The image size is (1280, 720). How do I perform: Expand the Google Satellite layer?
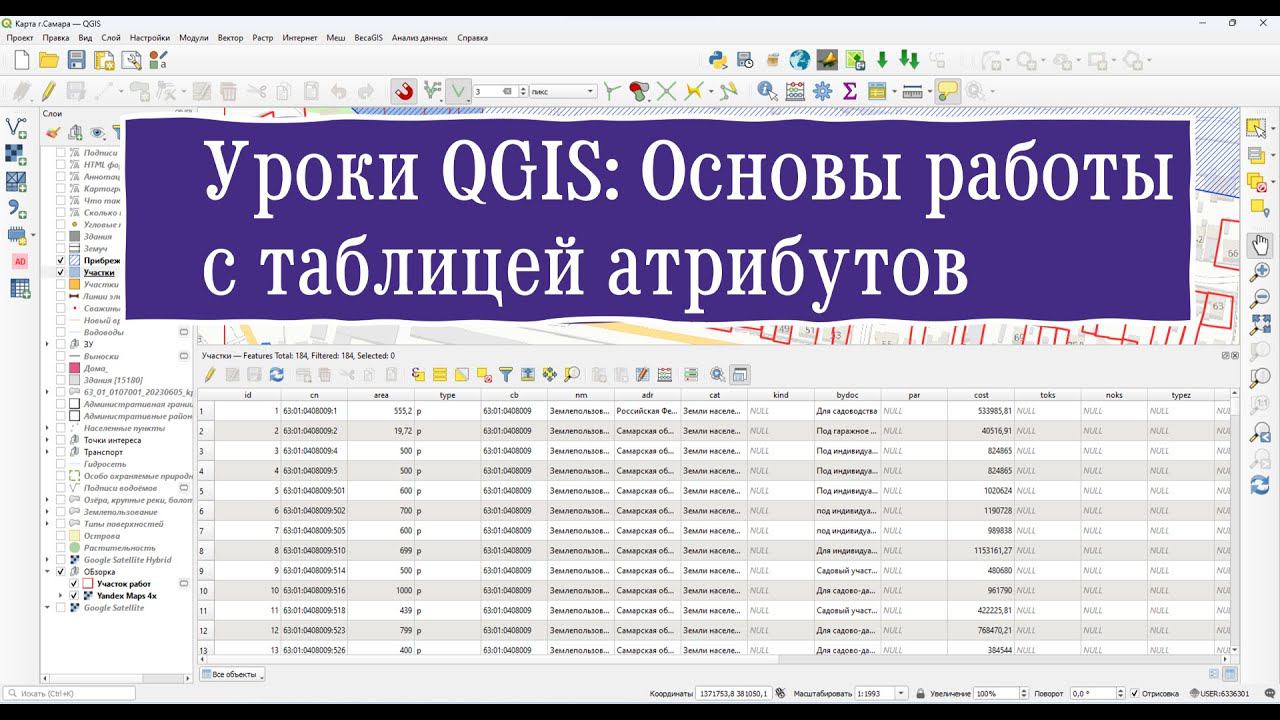(47, 608)
